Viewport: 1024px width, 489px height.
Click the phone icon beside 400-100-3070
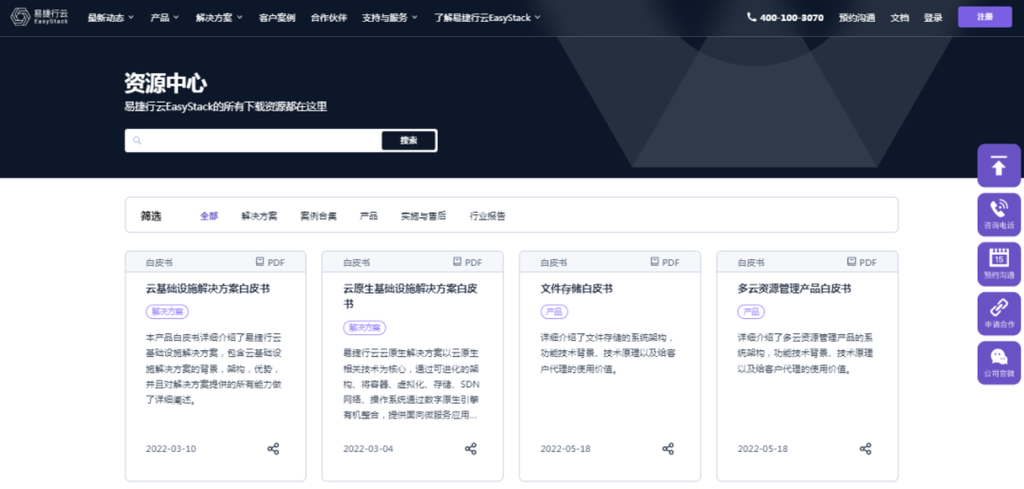[x=752, y=17]
